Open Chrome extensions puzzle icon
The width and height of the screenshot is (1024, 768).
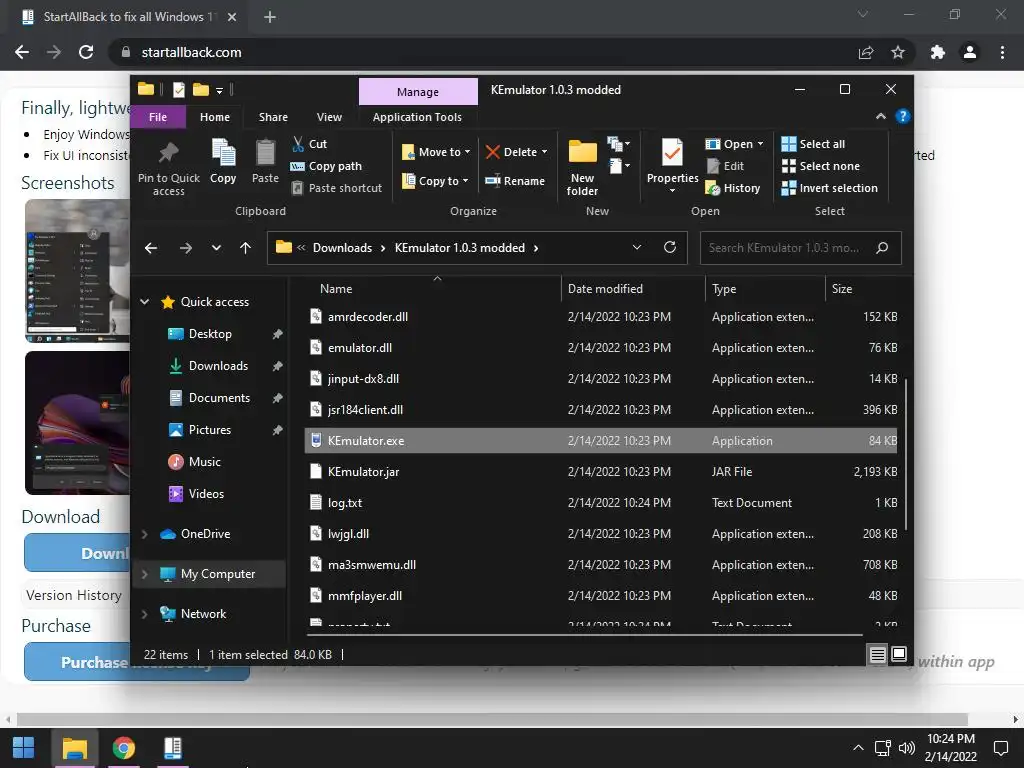(x=938, y=52)
